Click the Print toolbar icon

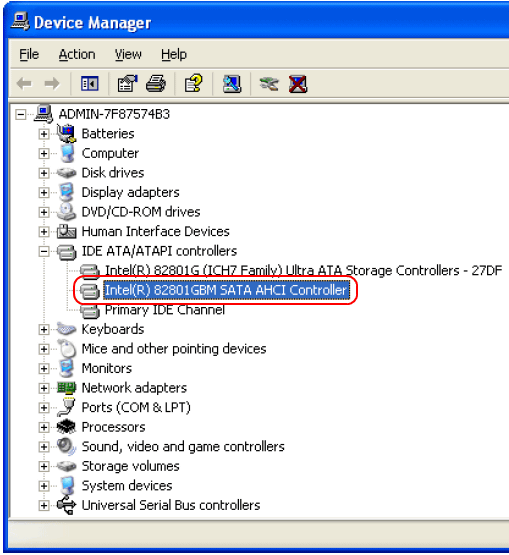(156, 84)
